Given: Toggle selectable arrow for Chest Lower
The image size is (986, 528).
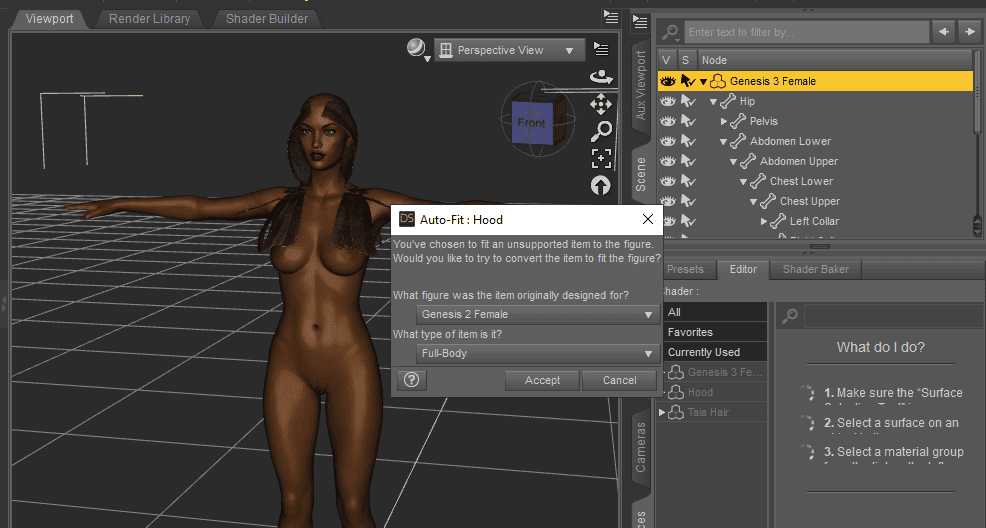Looking at the screenshot, I should pos(689,181).
